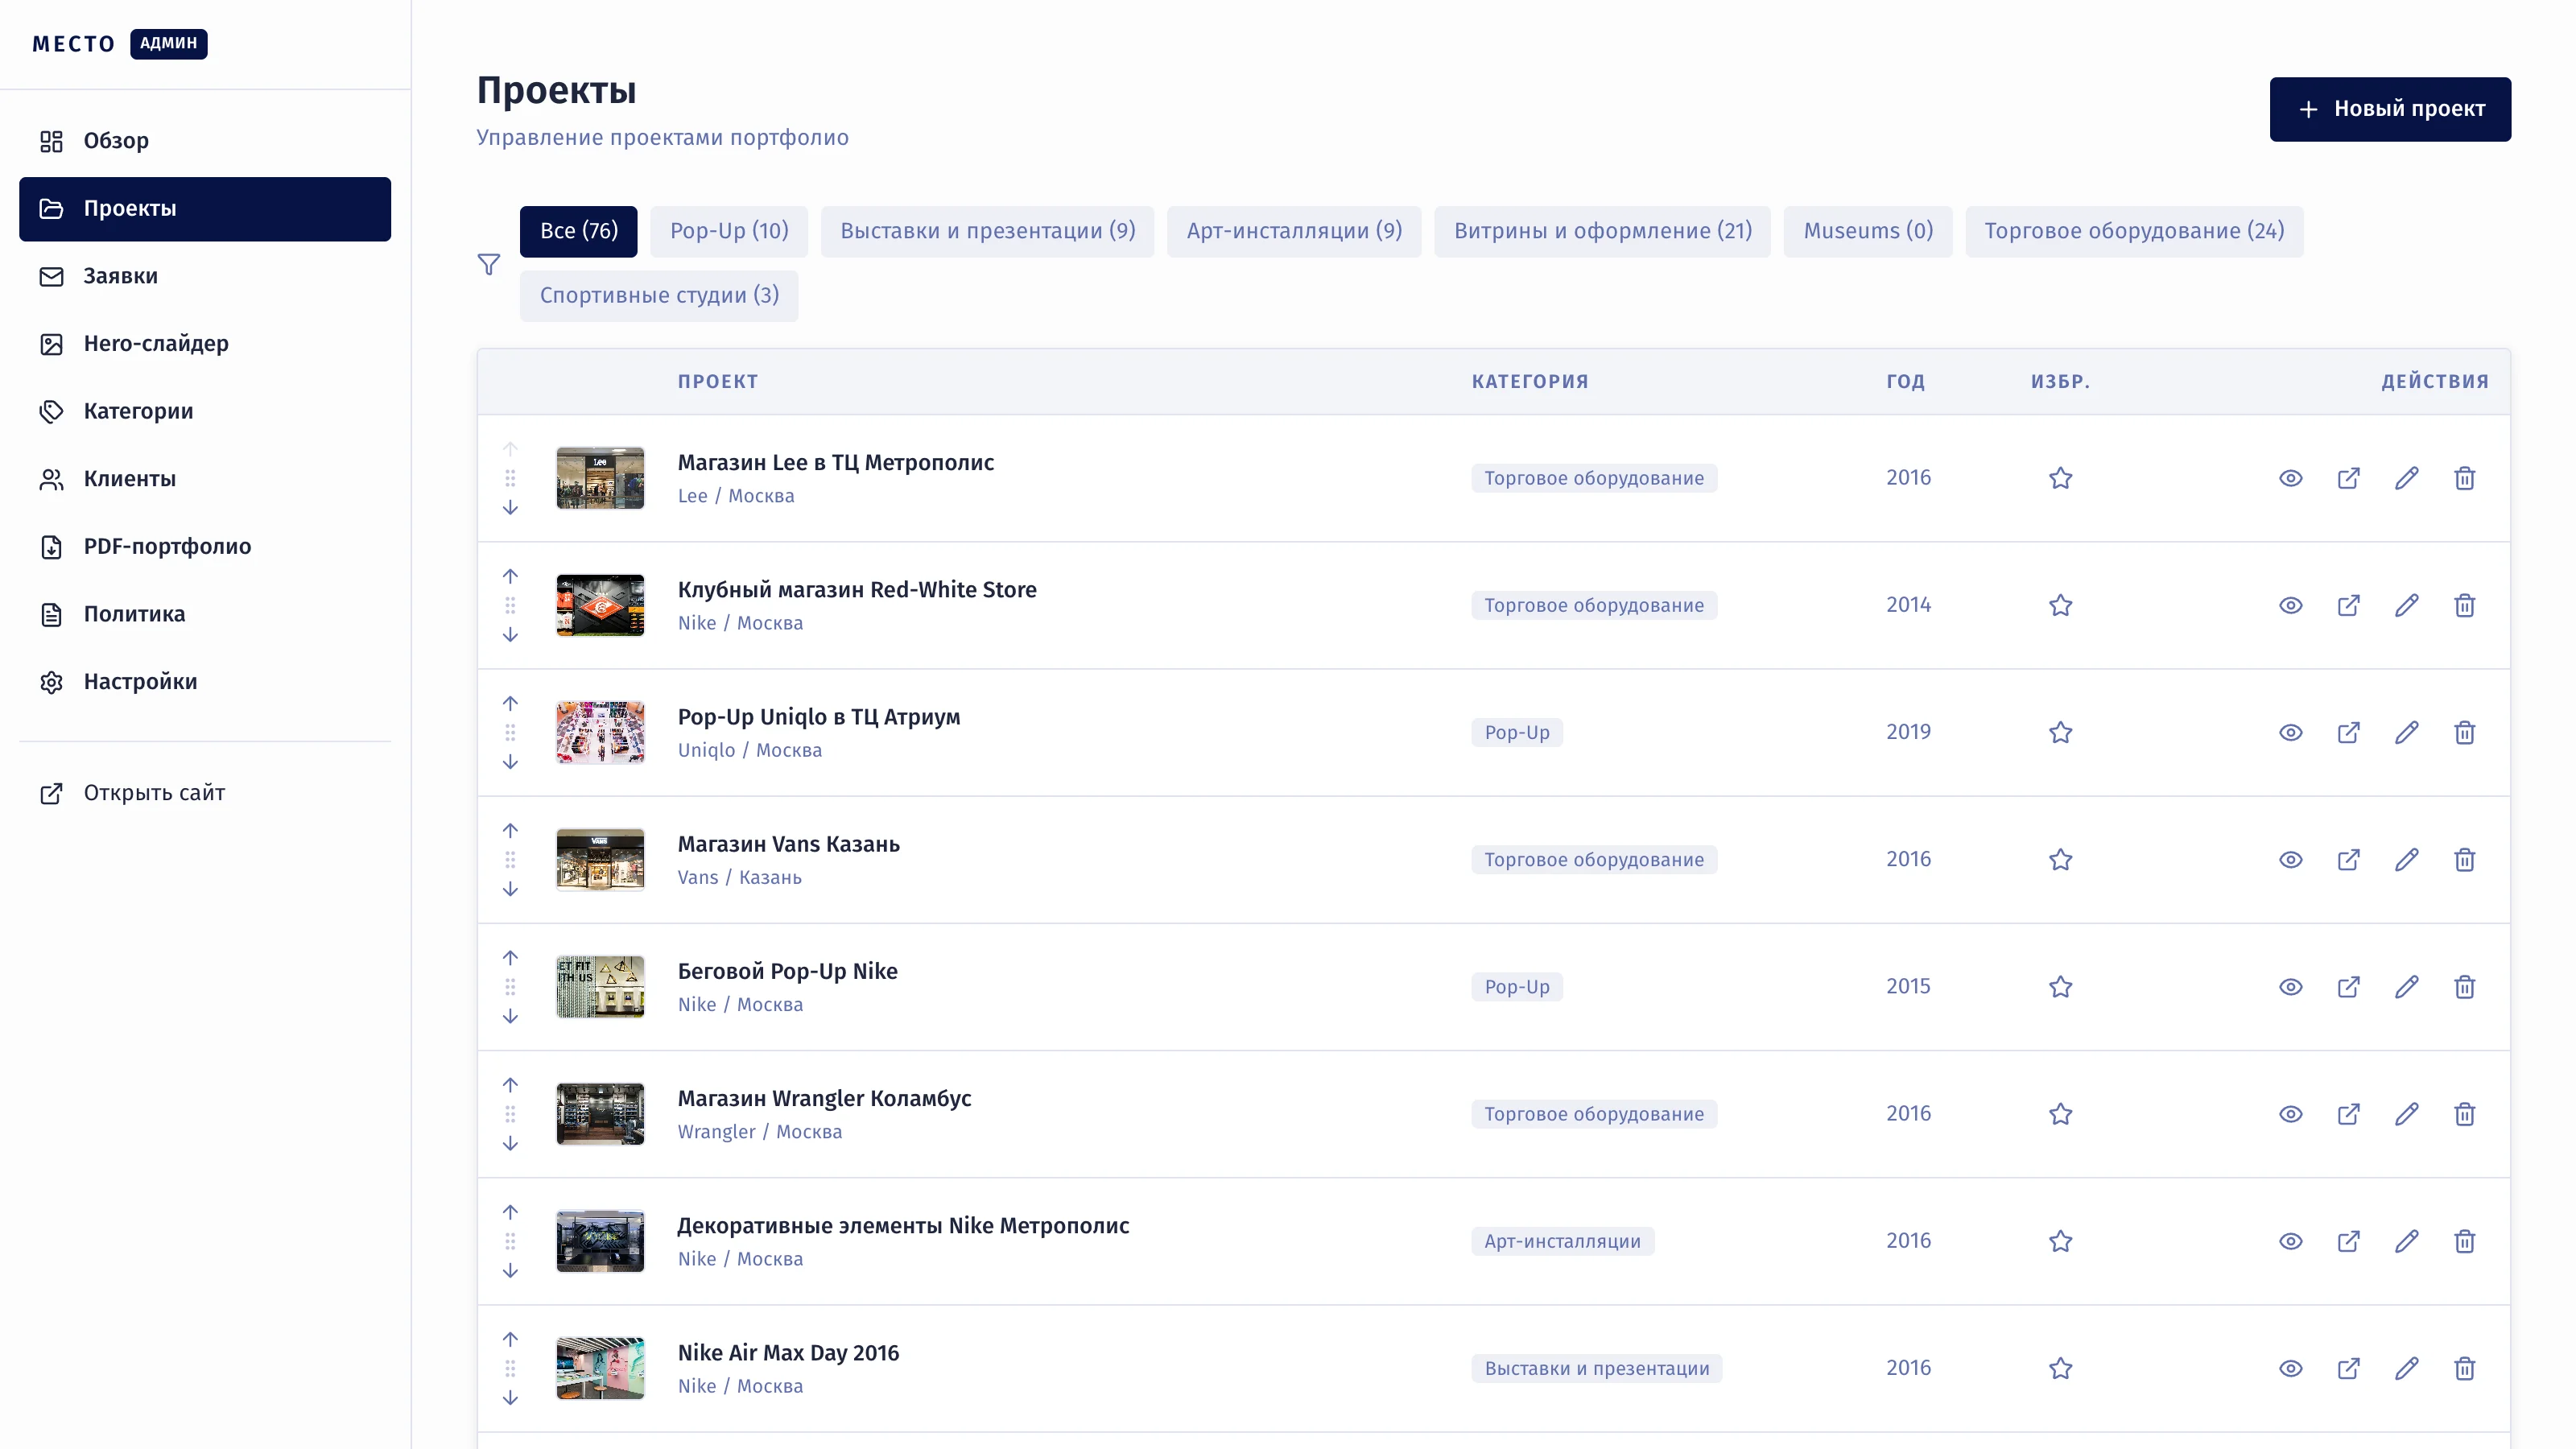Select the Все (76) filter tab
2576x1449 pixels.
(578, 231)
